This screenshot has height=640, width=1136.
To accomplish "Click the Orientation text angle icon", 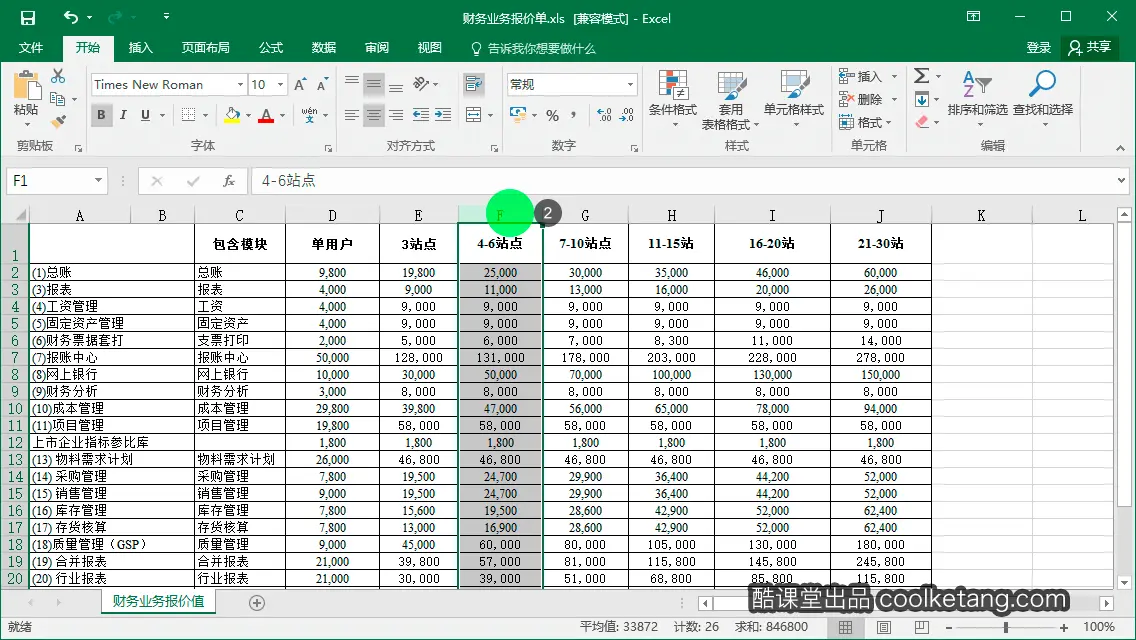I will pos(421,84).
